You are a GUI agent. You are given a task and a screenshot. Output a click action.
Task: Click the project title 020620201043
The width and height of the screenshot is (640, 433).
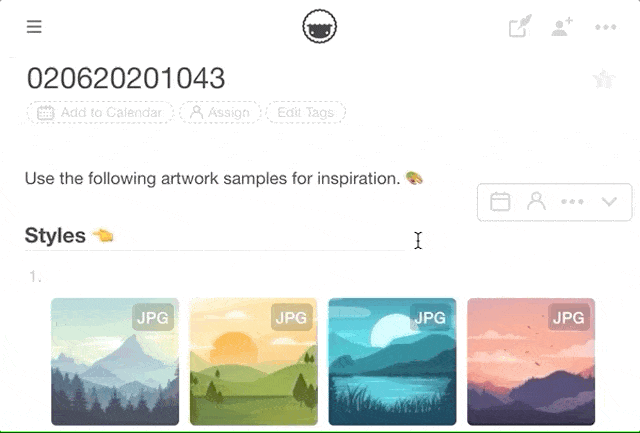coord(126,78)
